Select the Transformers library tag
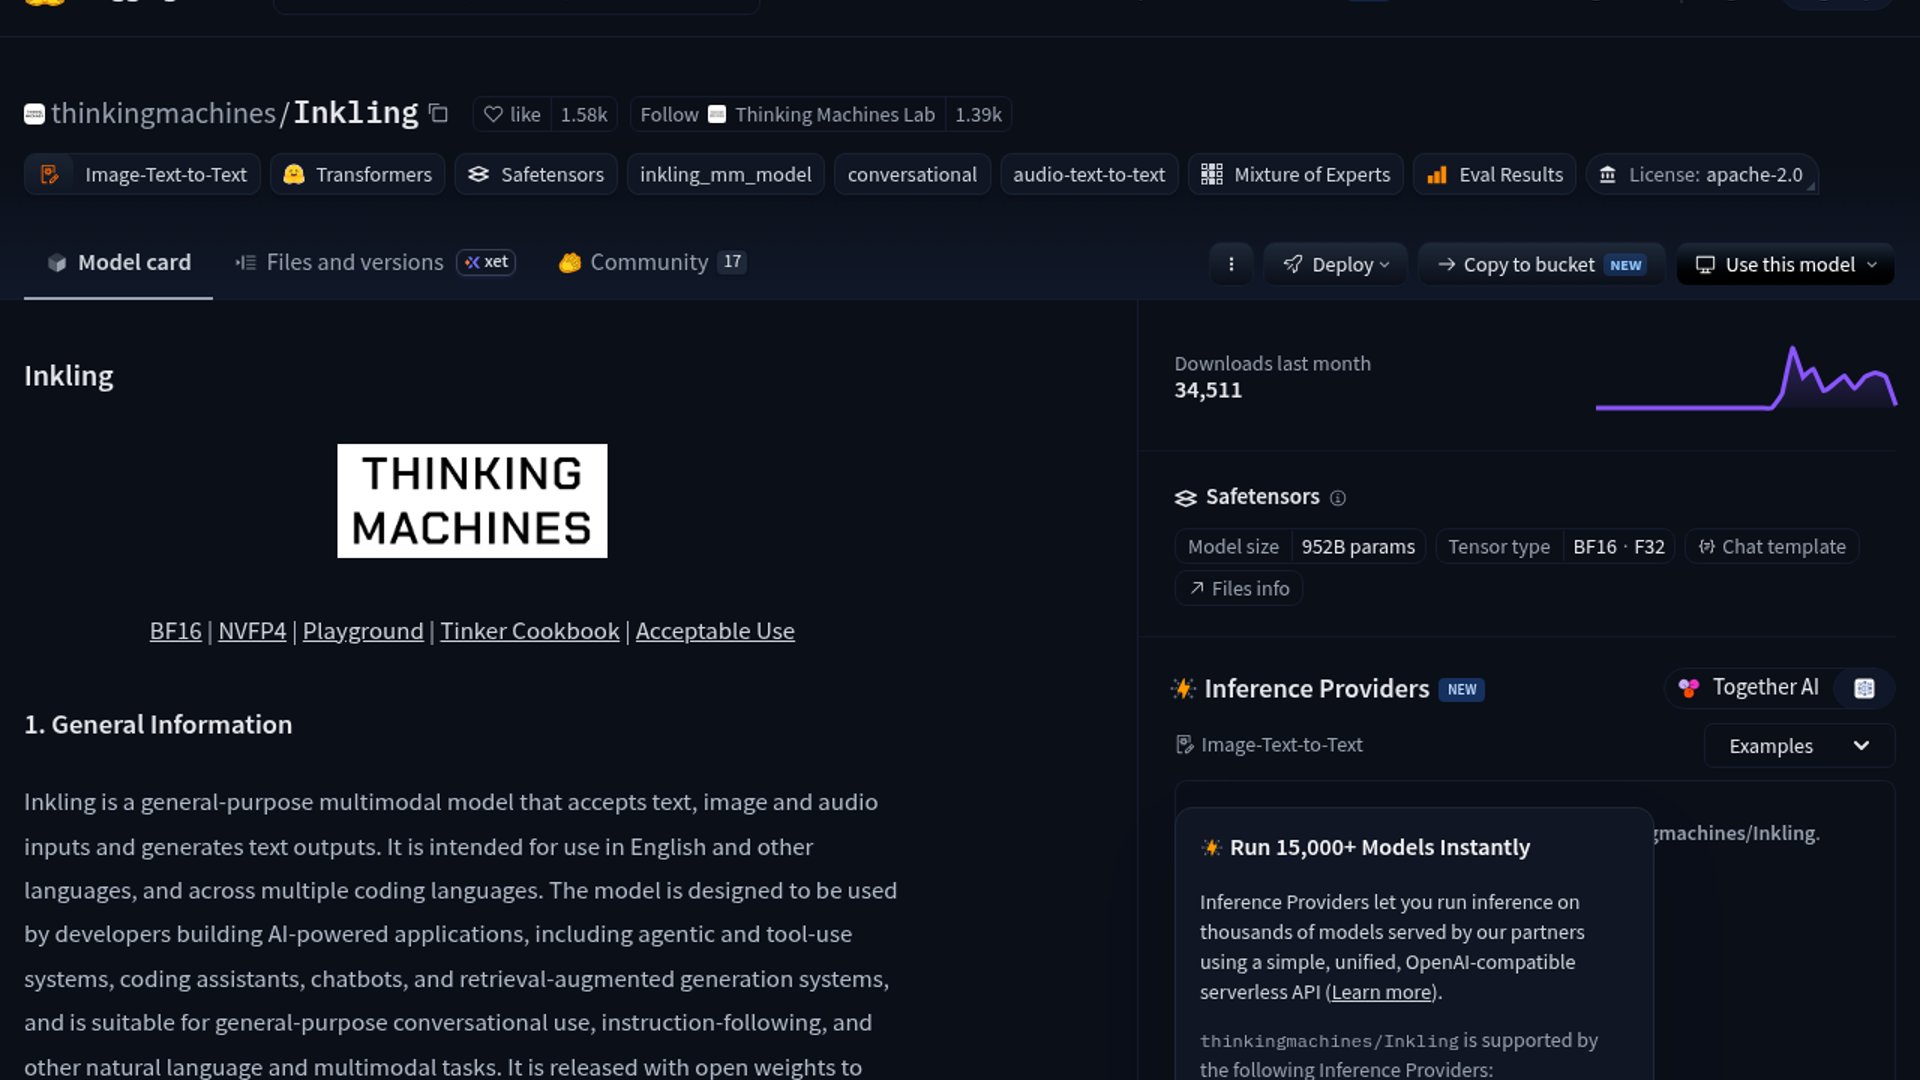This screenshot has width=1920, height=1080. 357,174
